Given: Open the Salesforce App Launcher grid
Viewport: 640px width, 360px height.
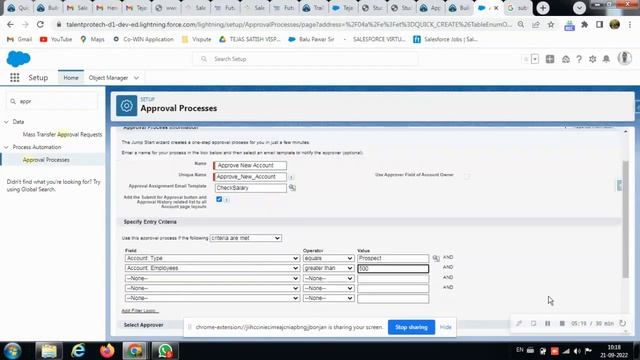Looking at the screenshot, I should pyautogui.click(x=15, y=78).
